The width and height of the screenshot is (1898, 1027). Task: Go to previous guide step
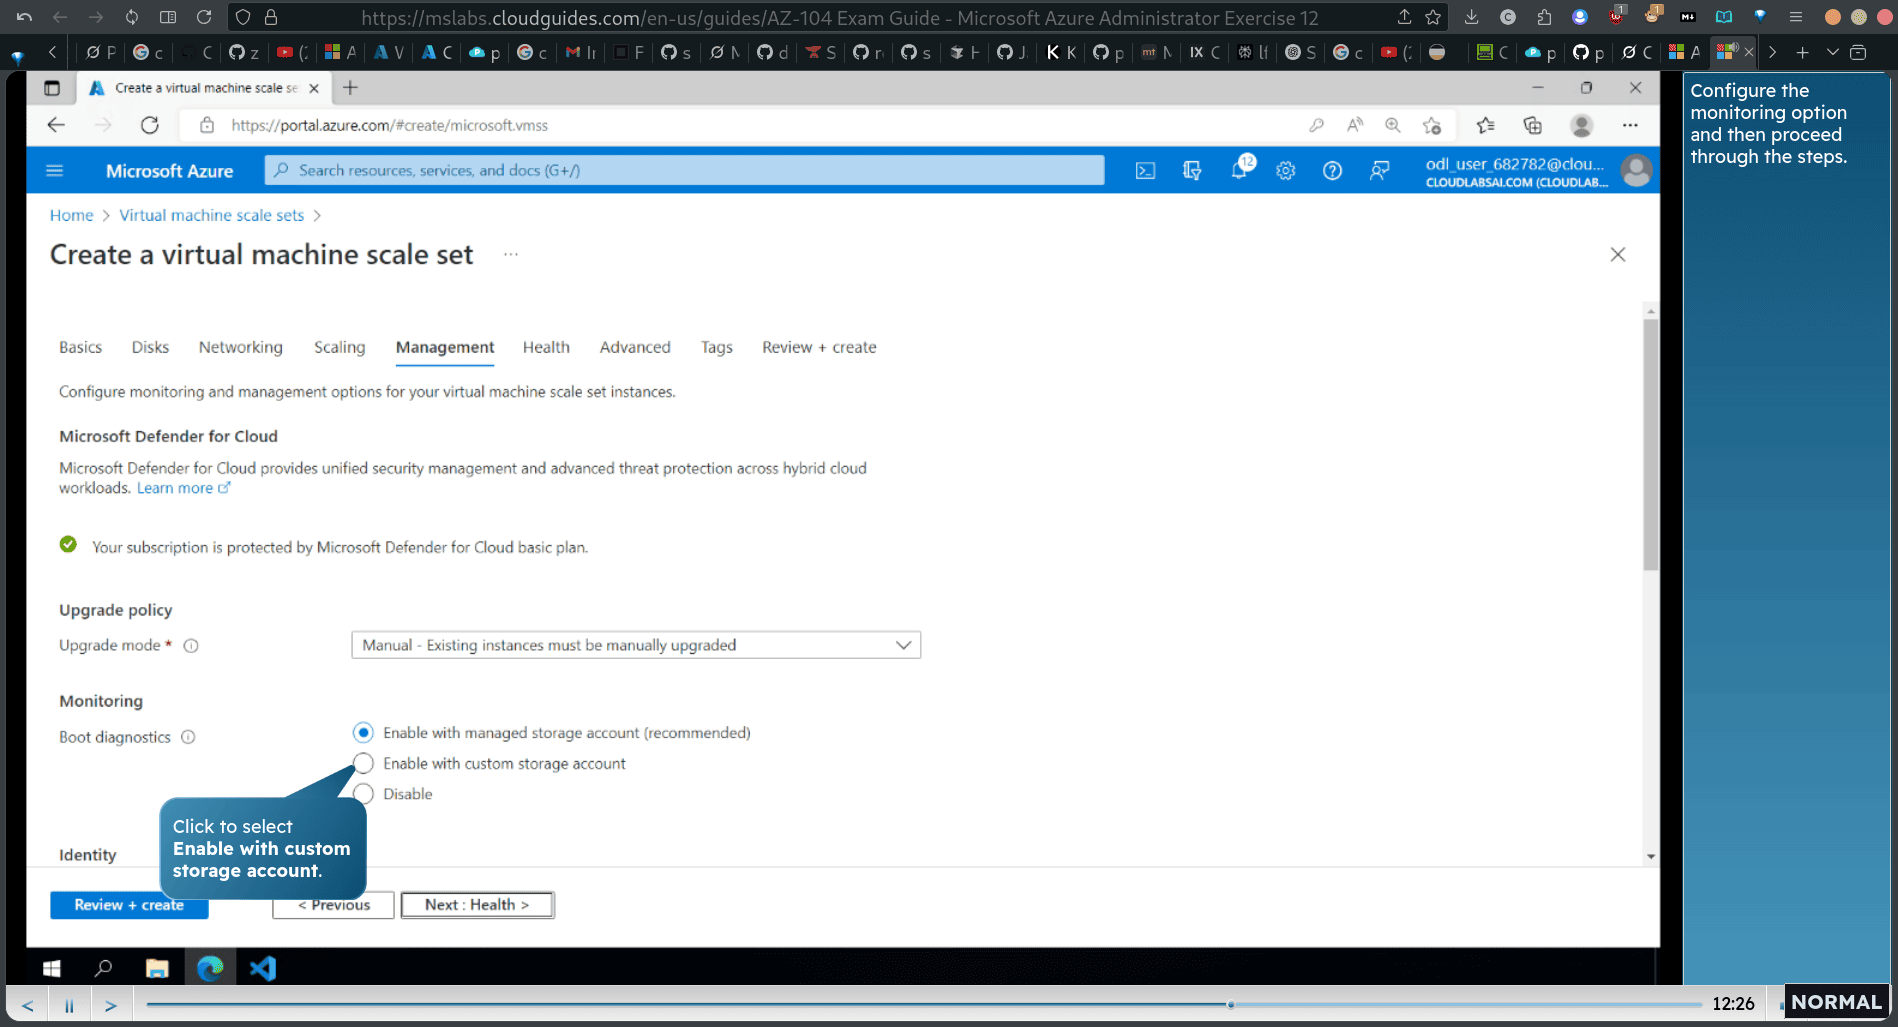27,1005
